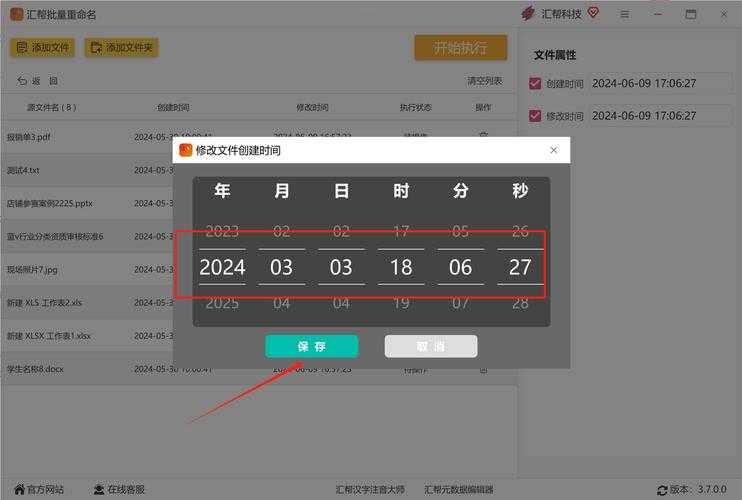
Task: Click the heart icon beside 汇帮科技
Action: 593,12
